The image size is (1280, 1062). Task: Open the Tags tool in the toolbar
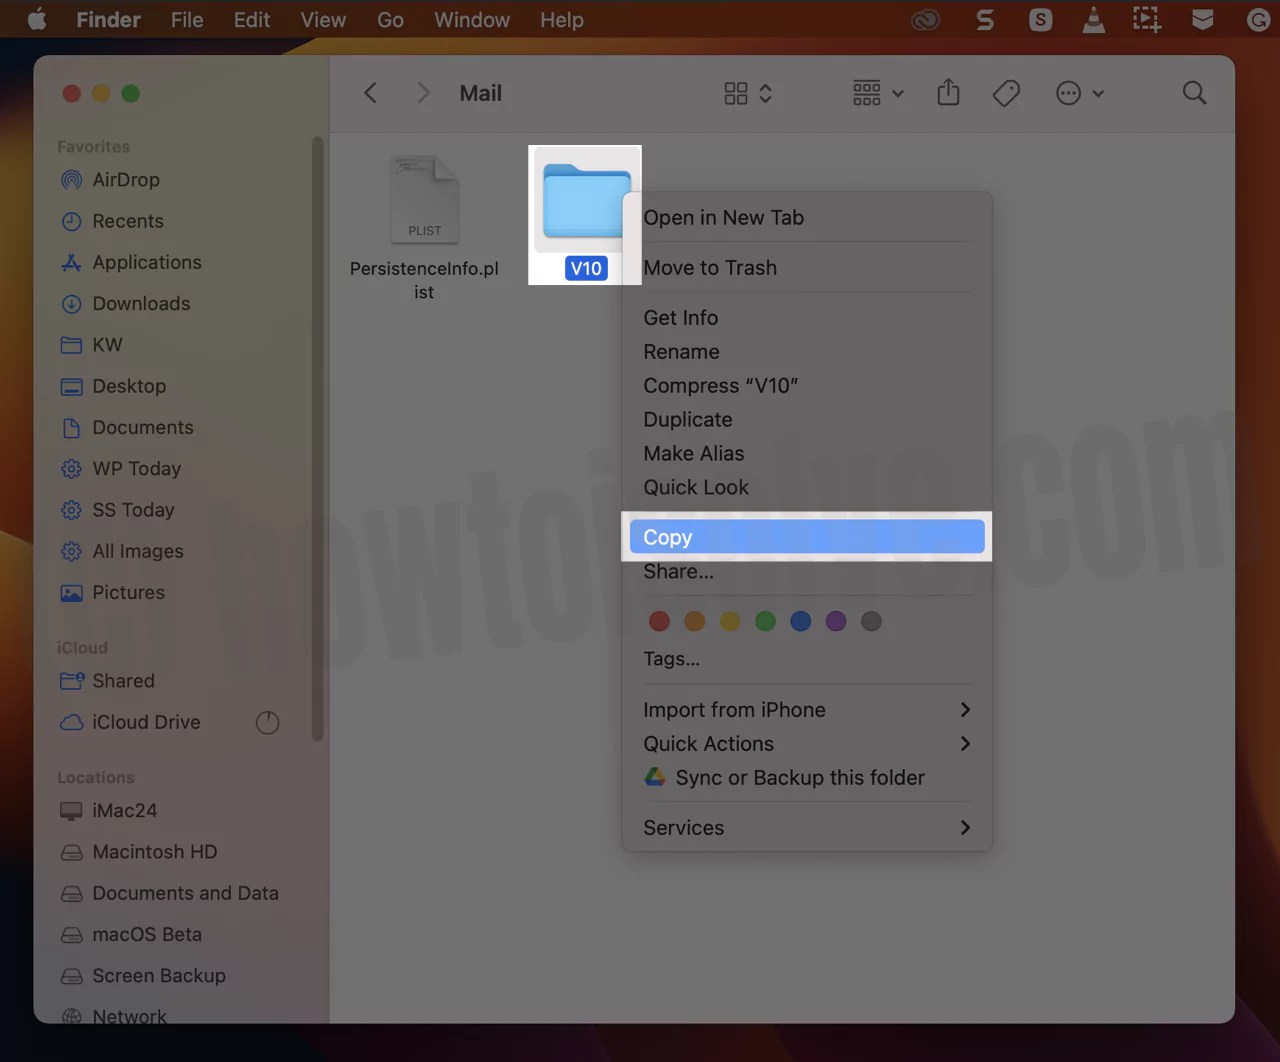[1006, 93]
